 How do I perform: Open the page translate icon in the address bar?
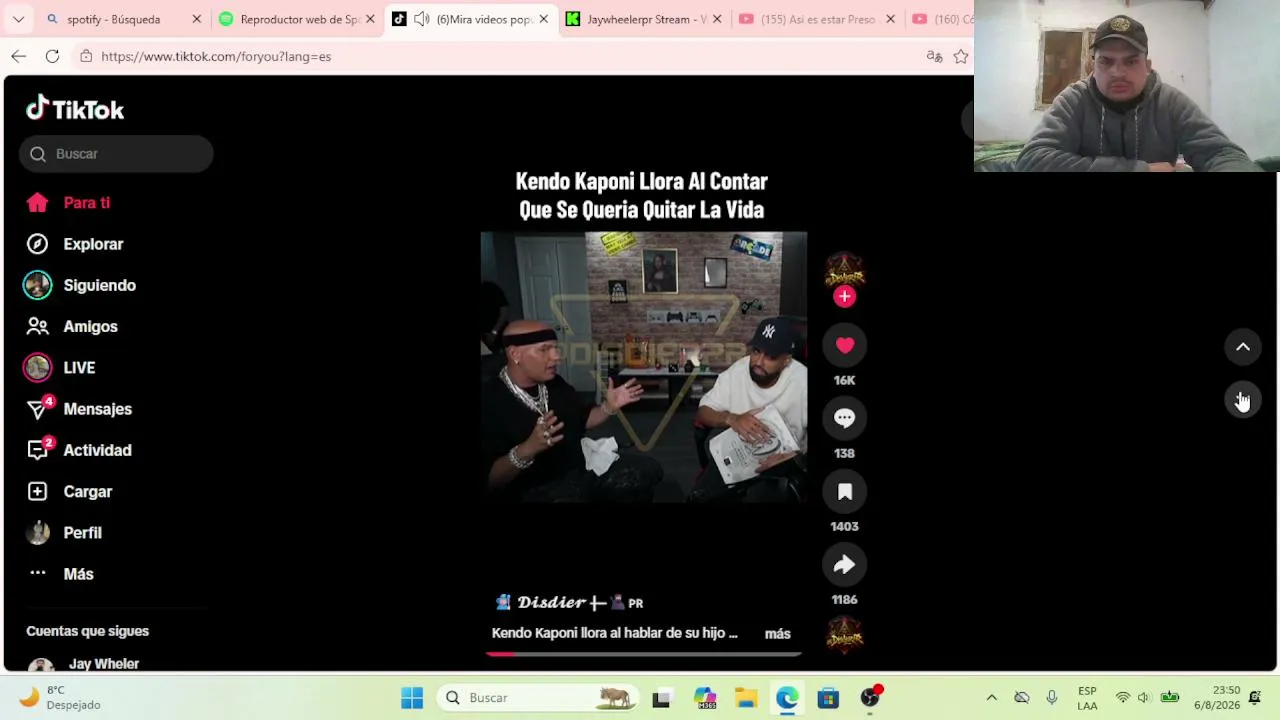[934, 56]
